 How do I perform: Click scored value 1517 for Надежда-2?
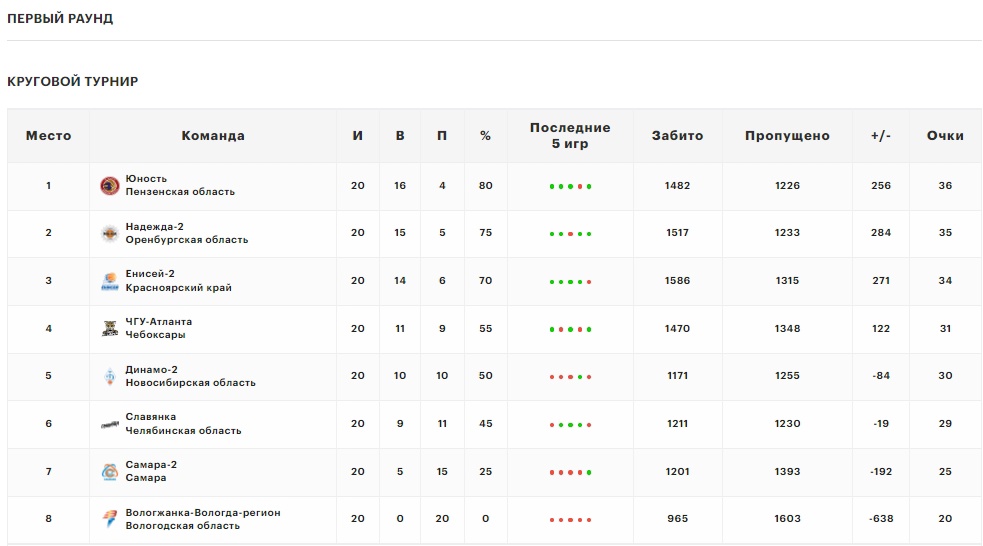pyautogui.click(x=678, y=233)
